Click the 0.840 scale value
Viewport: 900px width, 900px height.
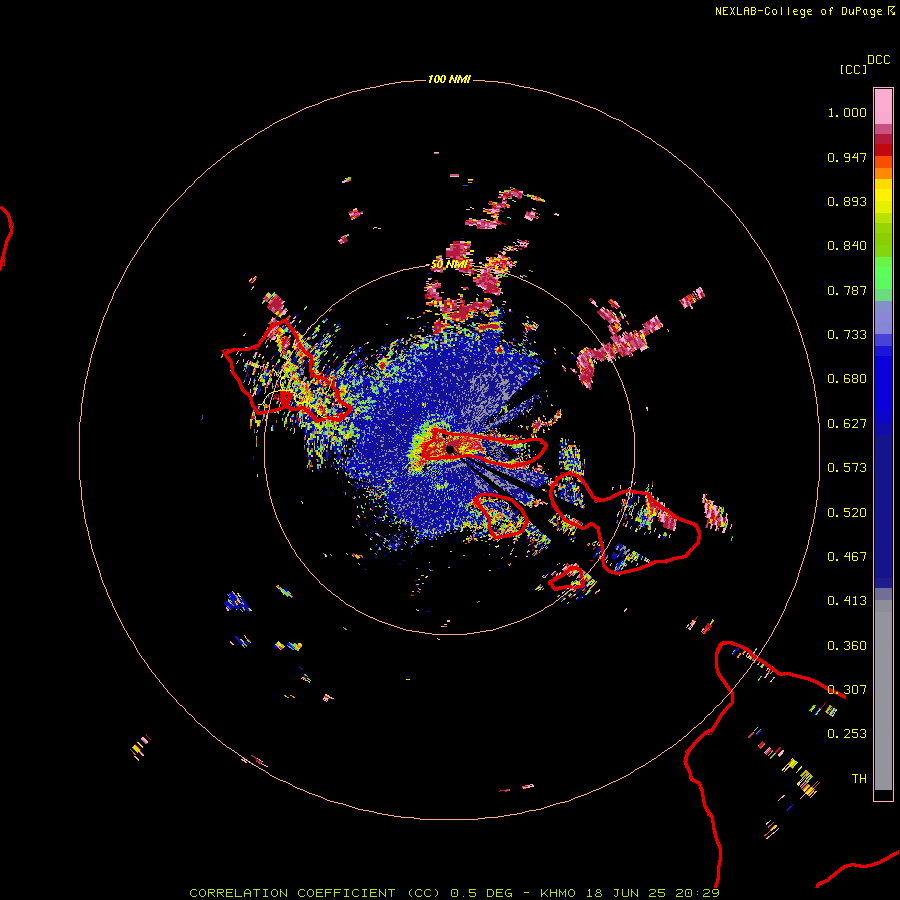tap(847, 246)
